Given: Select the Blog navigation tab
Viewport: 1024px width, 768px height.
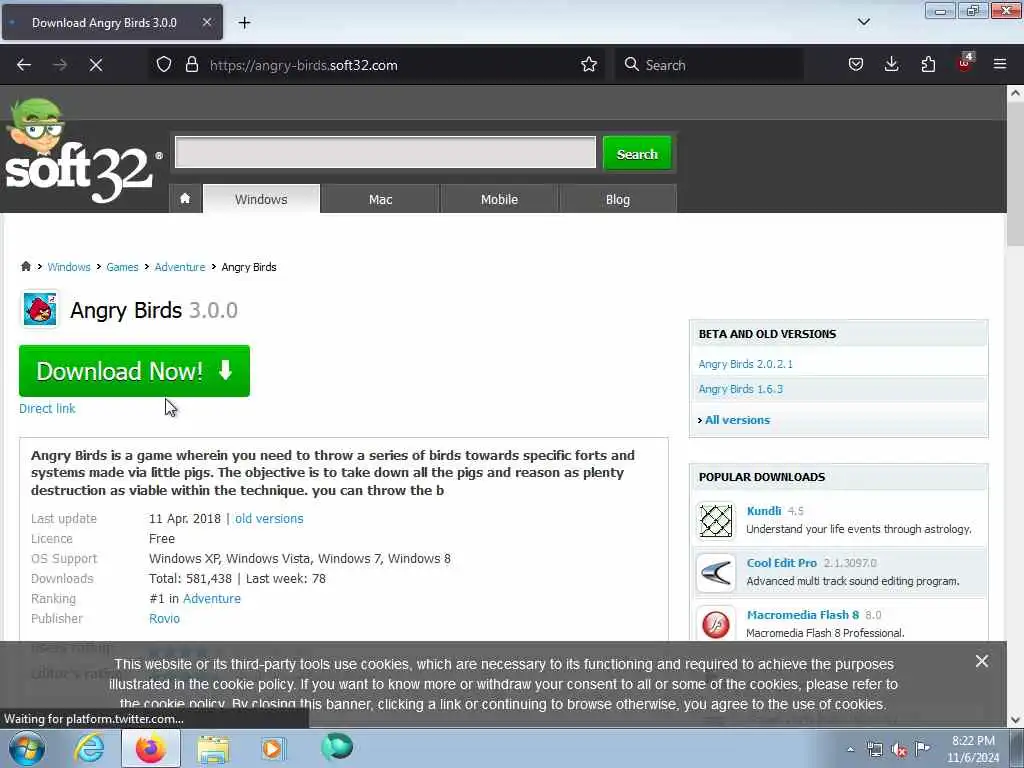Looking at the screenshot, I should click(x=618, y=199).
